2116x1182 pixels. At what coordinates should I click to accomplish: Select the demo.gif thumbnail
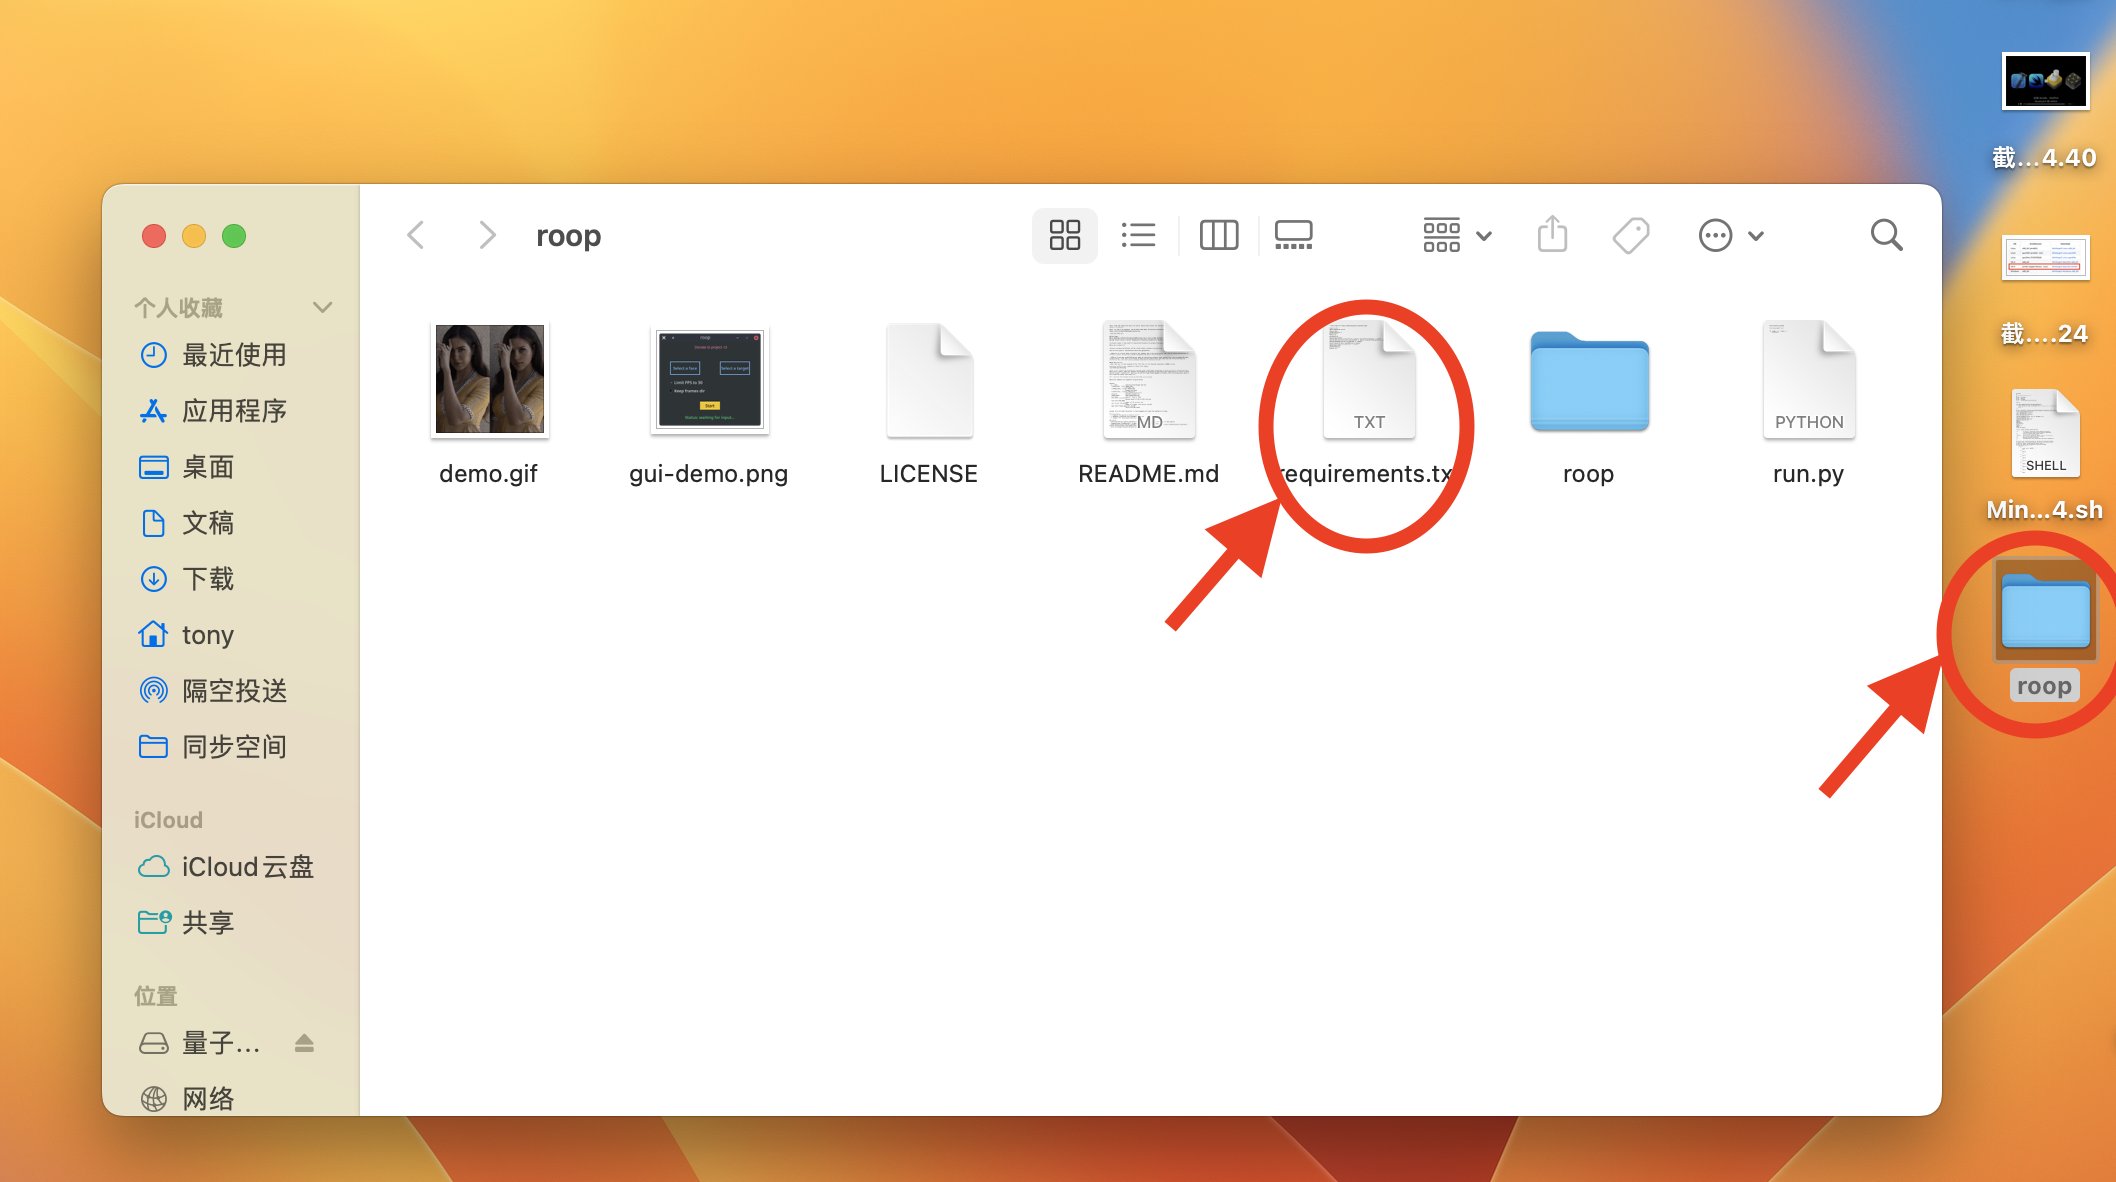point(489,380)
